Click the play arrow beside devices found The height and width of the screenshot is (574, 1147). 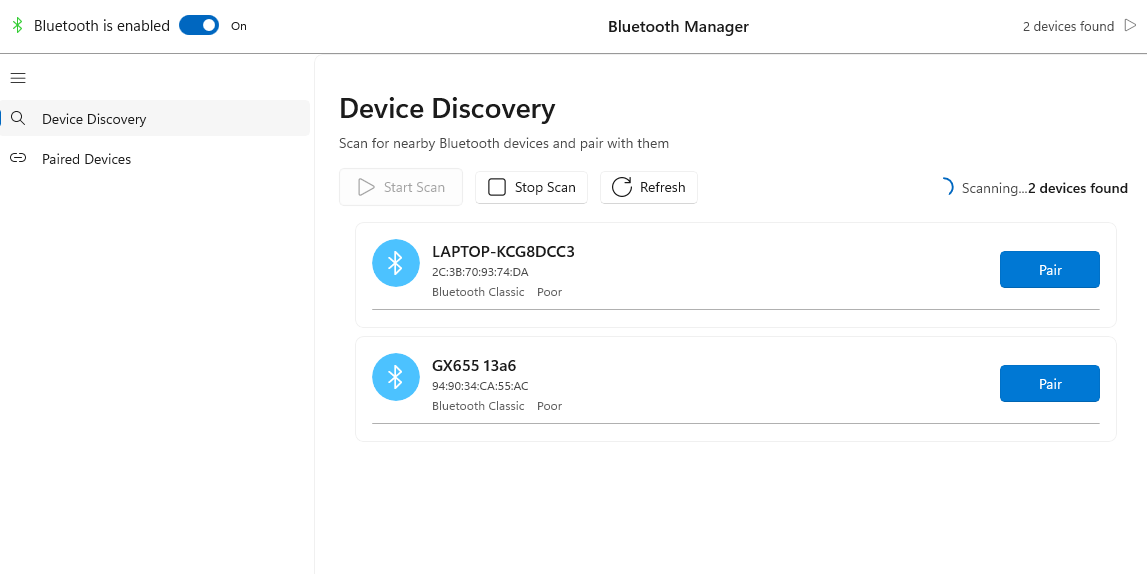tap(1130, 26)
